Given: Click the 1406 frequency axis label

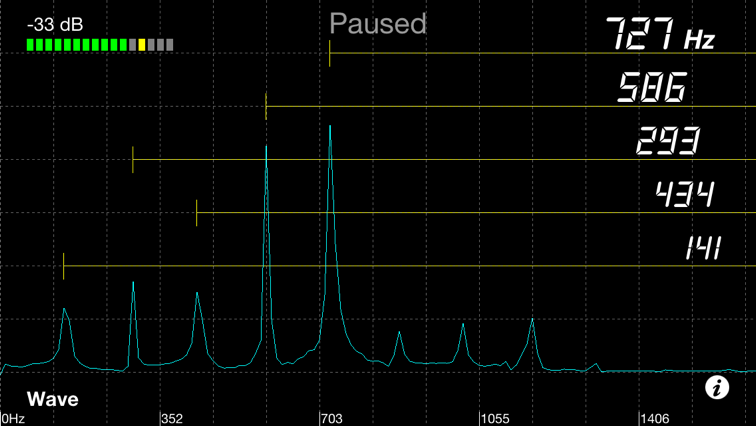Looking at the screenshot, I should [655, 419].
